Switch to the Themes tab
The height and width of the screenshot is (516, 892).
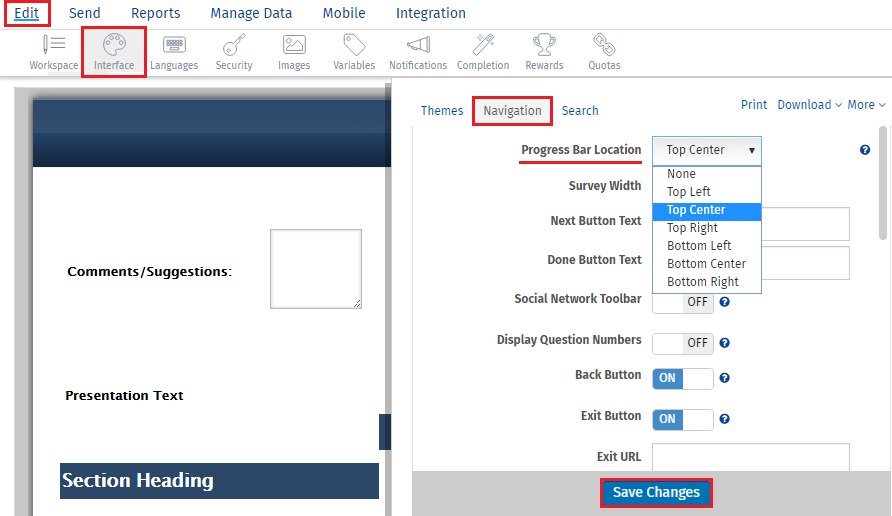[442, 111]
